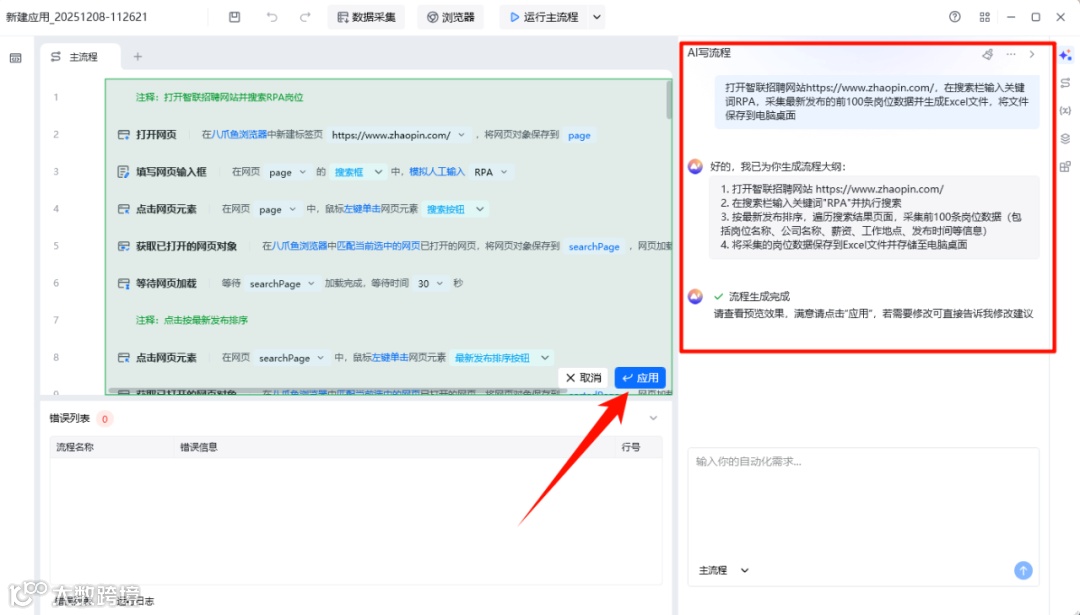The image size is (1080, 615).
Task: Click the 模拟人工输入 link
Action: click(x=437, y=172)
